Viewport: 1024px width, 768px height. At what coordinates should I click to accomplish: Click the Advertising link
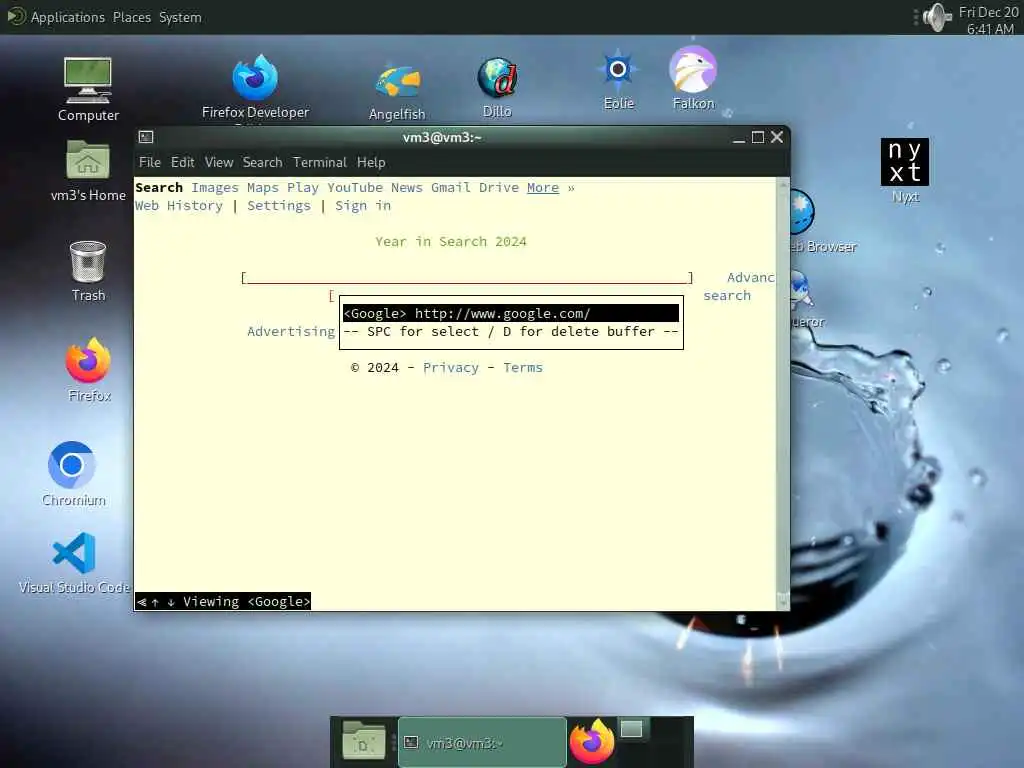[291, 332]
